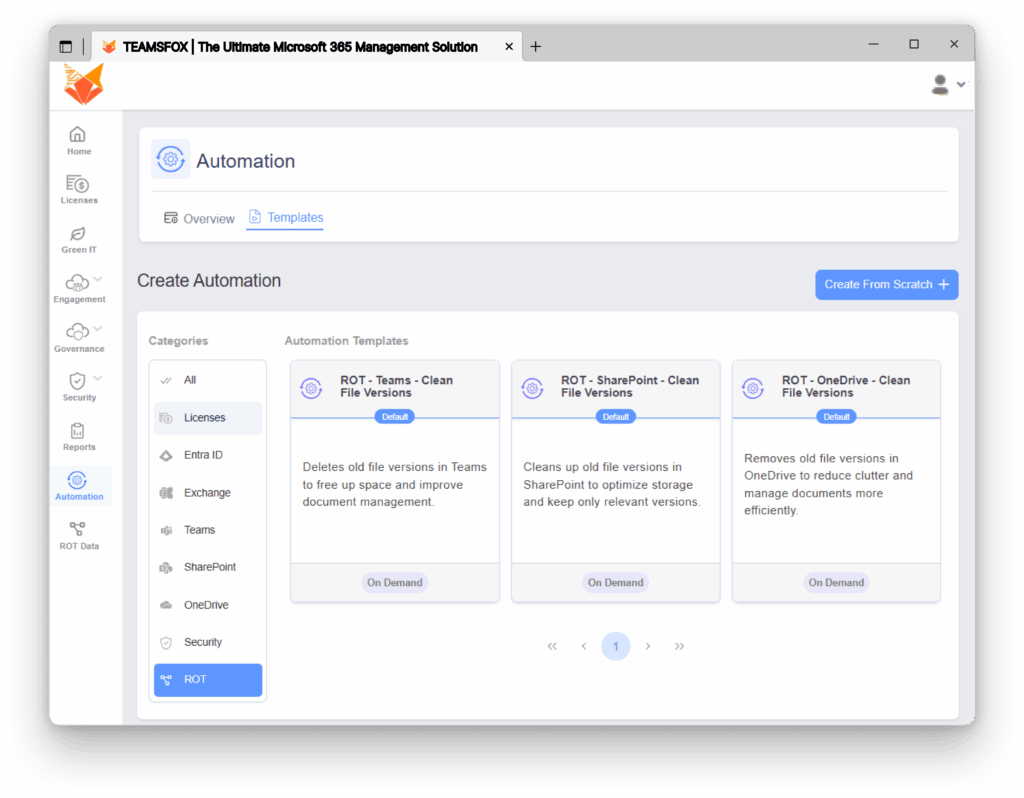
Task: Click Default badge on SharePoint template
Action: [615, 417]
